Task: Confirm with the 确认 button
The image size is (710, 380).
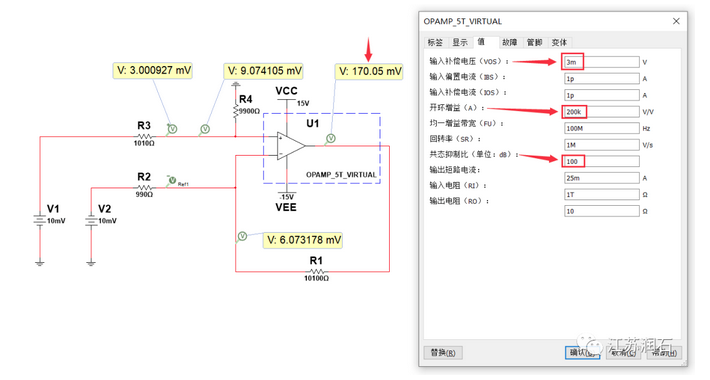Action: (x=582, y=353)
